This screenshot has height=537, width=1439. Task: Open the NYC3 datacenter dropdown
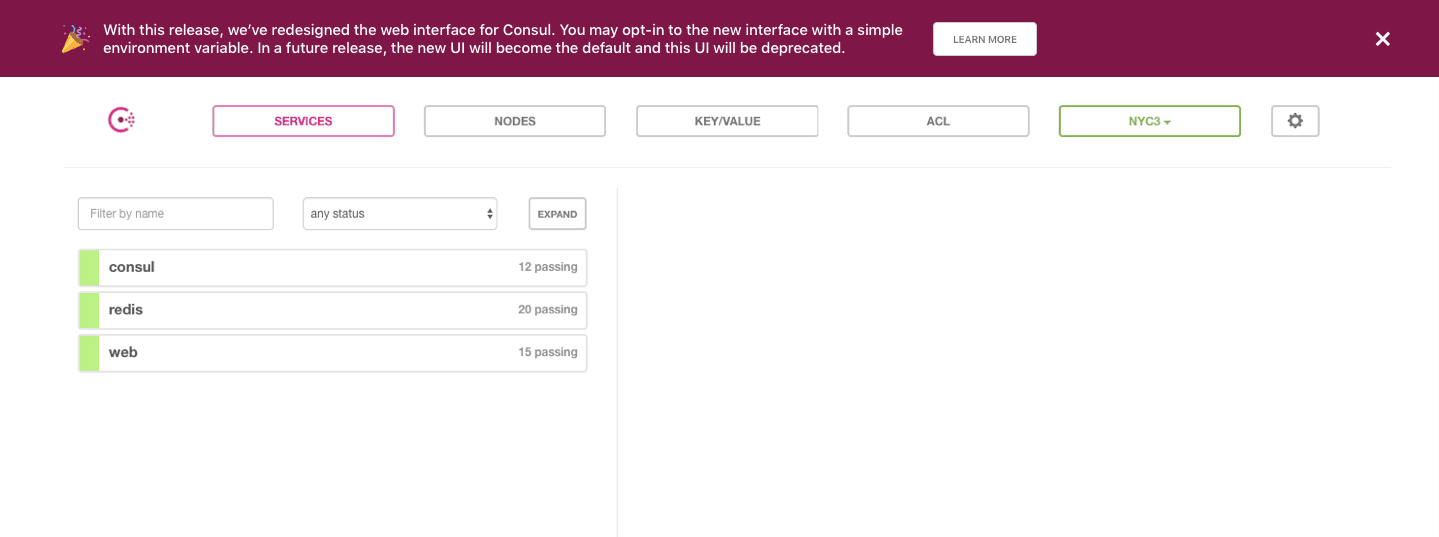[x=1149, y=121]
